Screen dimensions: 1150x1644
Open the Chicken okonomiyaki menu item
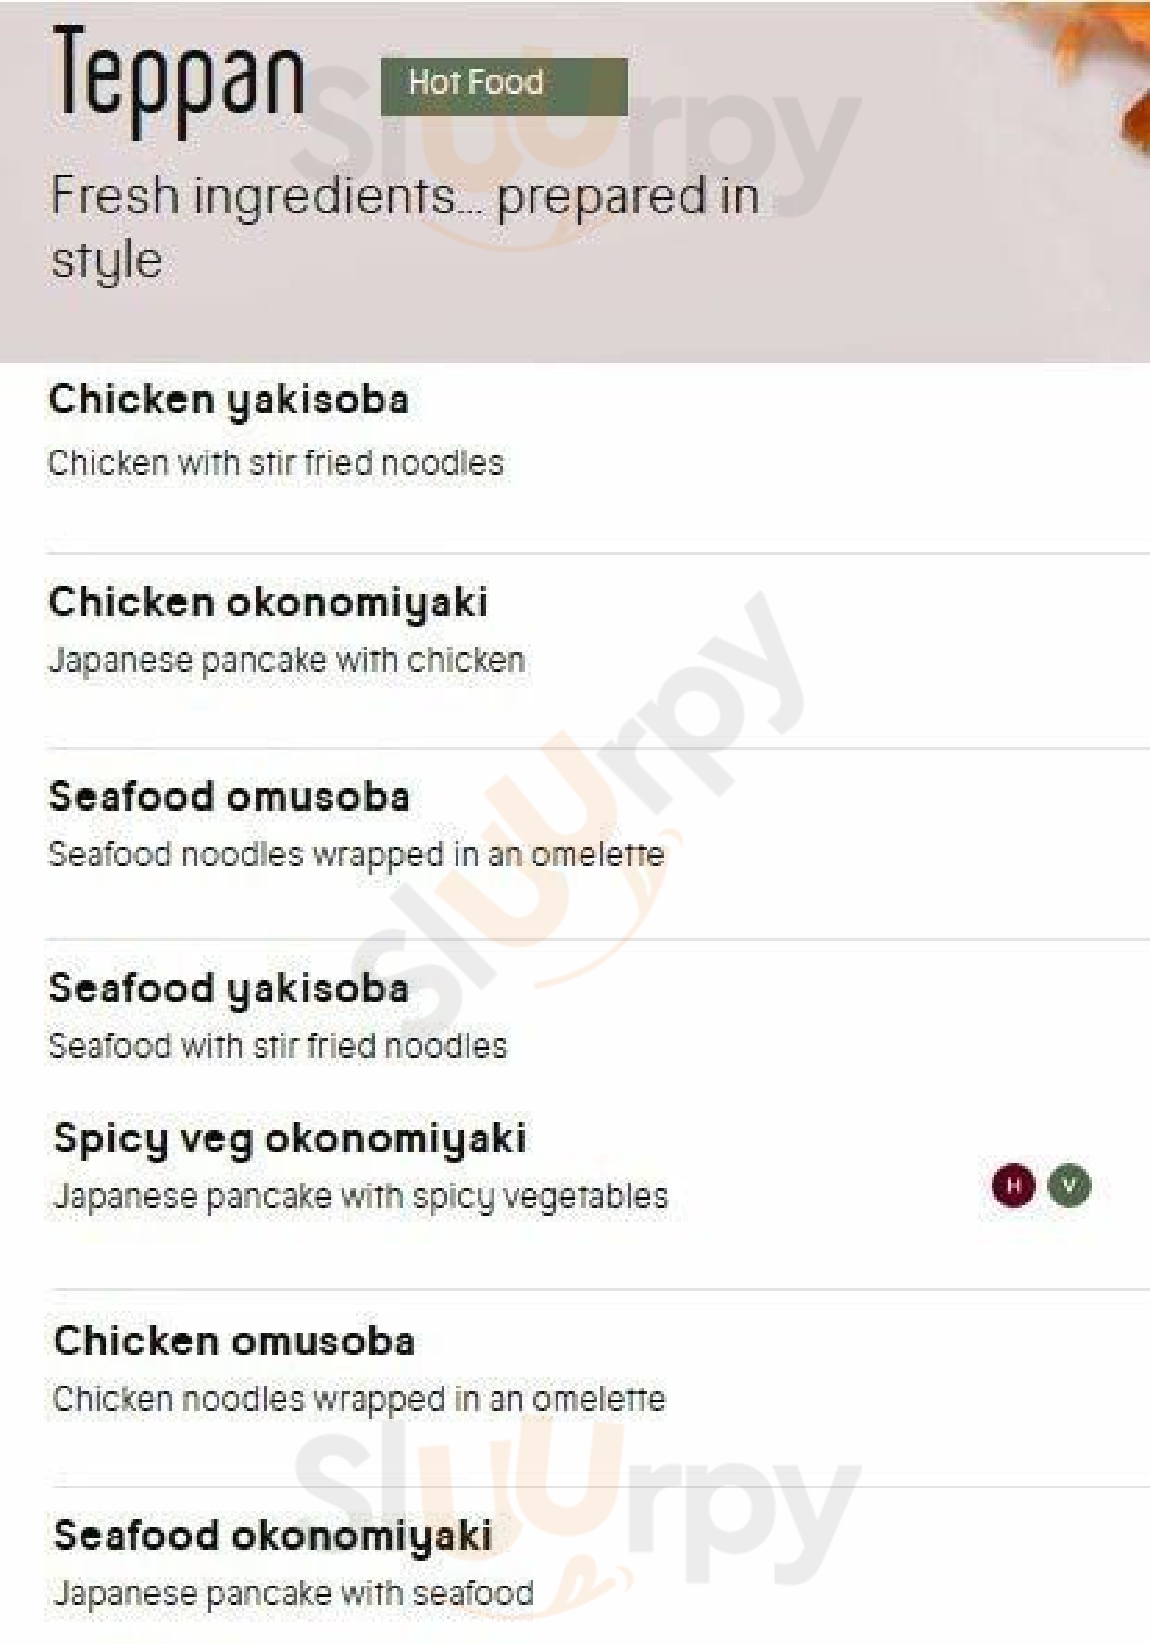(x=268, y=603)
